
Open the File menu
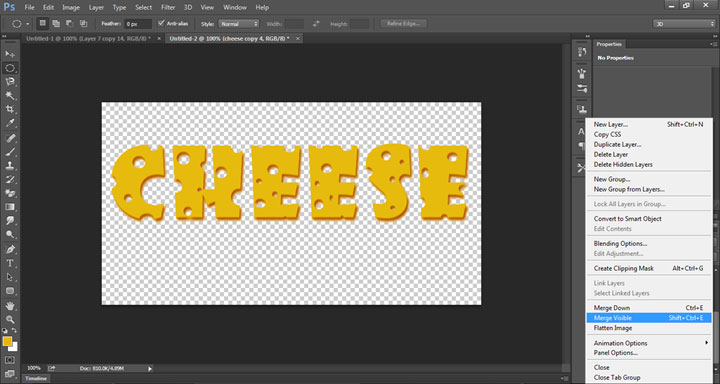[29, 7]
